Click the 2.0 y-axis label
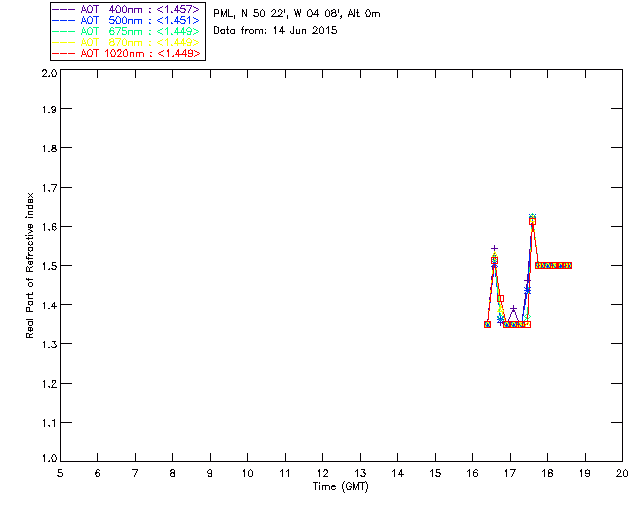Screen dimensions: 640x512 49,73
